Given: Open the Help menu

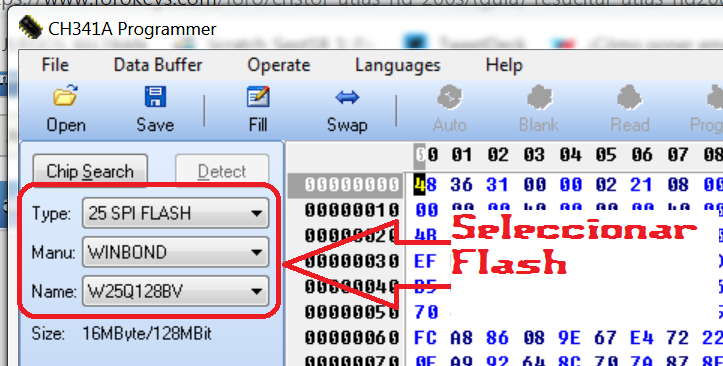Looking at the screenshot, I should pos(504,65).
